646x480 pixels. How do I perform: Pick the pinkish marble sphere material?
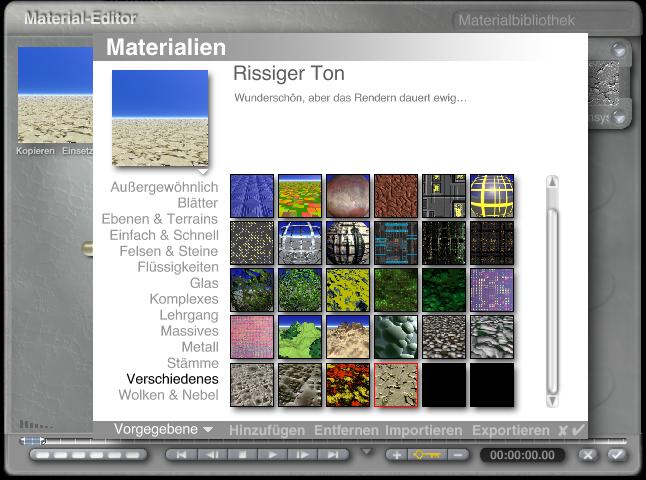click(348, 196)
